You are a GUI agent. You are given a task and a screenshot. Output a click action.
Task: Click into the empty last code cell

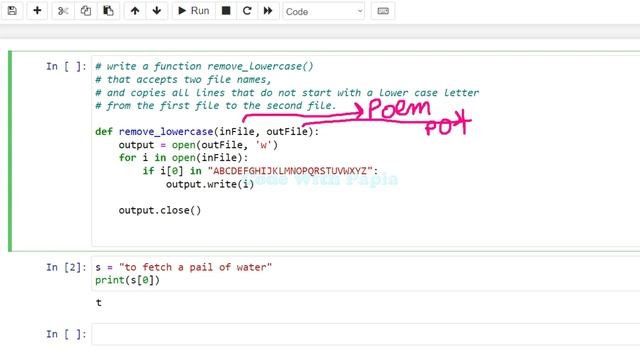366,334
